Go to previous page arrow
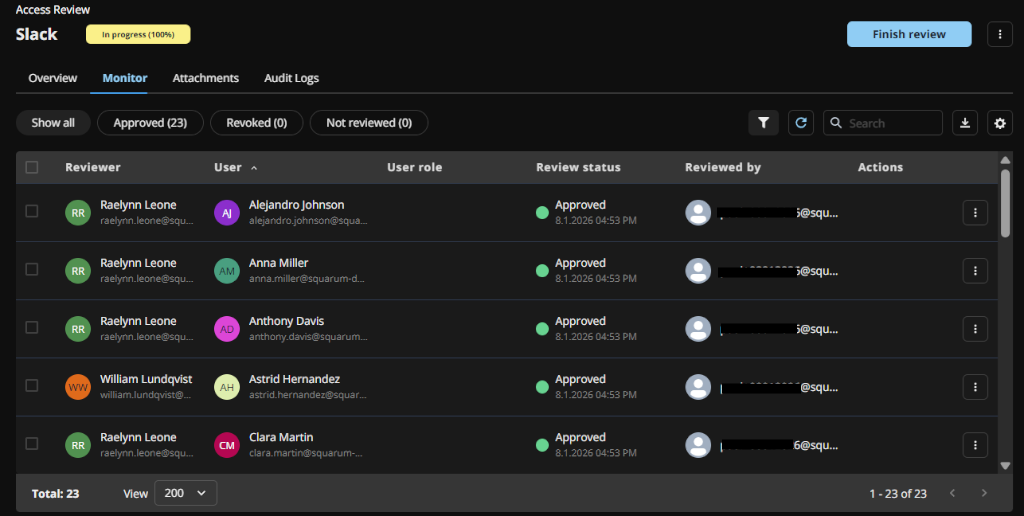Screen dimensions: 1024x516 click(x=952, y=493)
